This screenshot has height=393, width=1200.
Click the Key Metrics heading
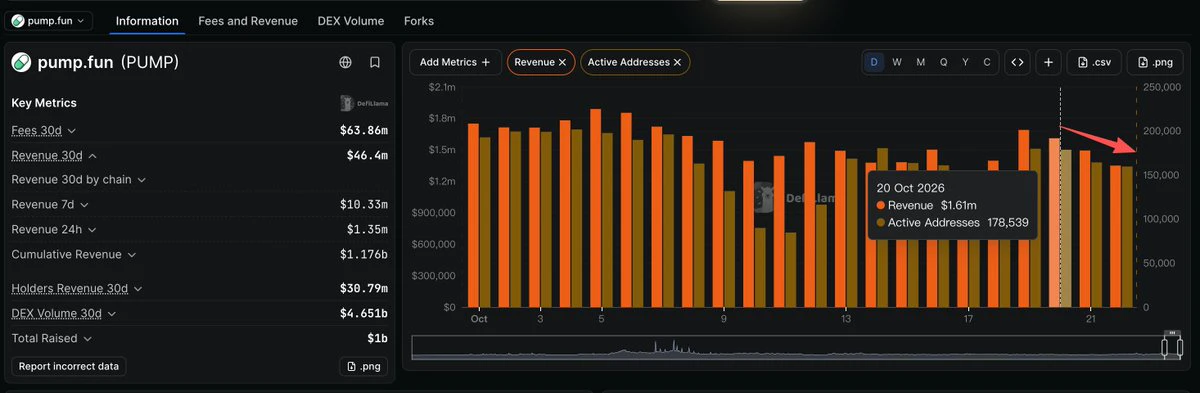(x=44, y=103)
